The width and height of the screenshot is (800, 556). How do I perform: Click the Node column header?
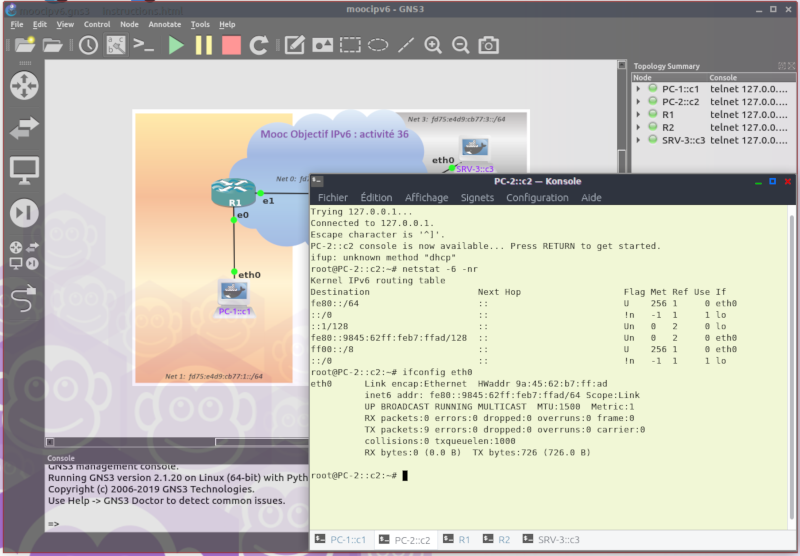[x=669, y=78]
